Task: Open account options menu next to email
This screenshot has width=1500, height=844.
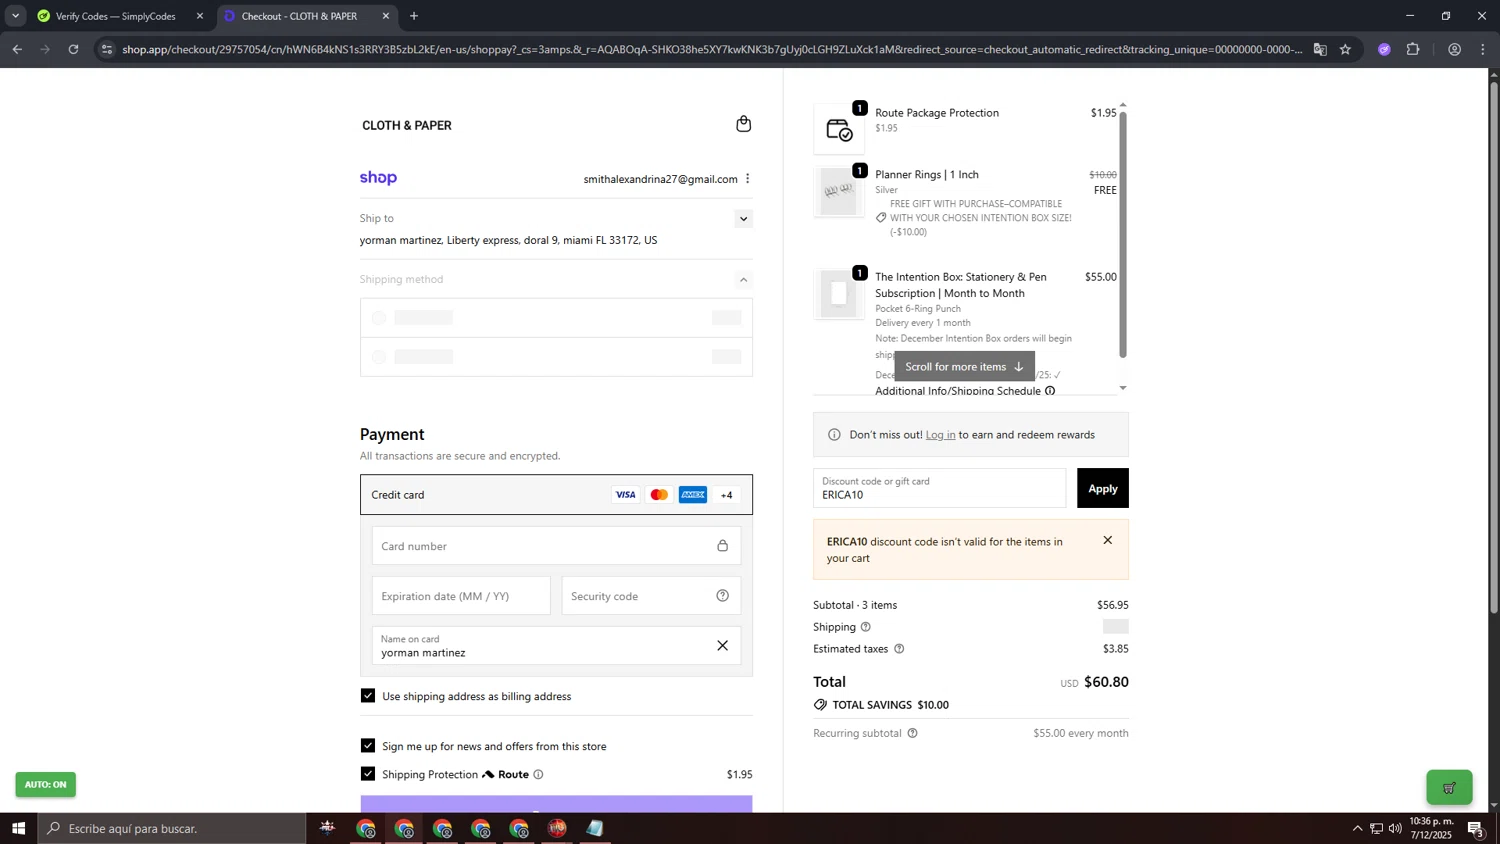Action: [x=747, y=179]
